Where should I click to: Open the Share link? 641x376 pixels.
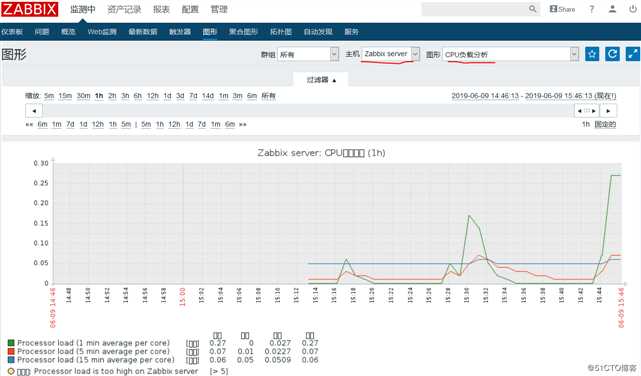tap(563, 9)
